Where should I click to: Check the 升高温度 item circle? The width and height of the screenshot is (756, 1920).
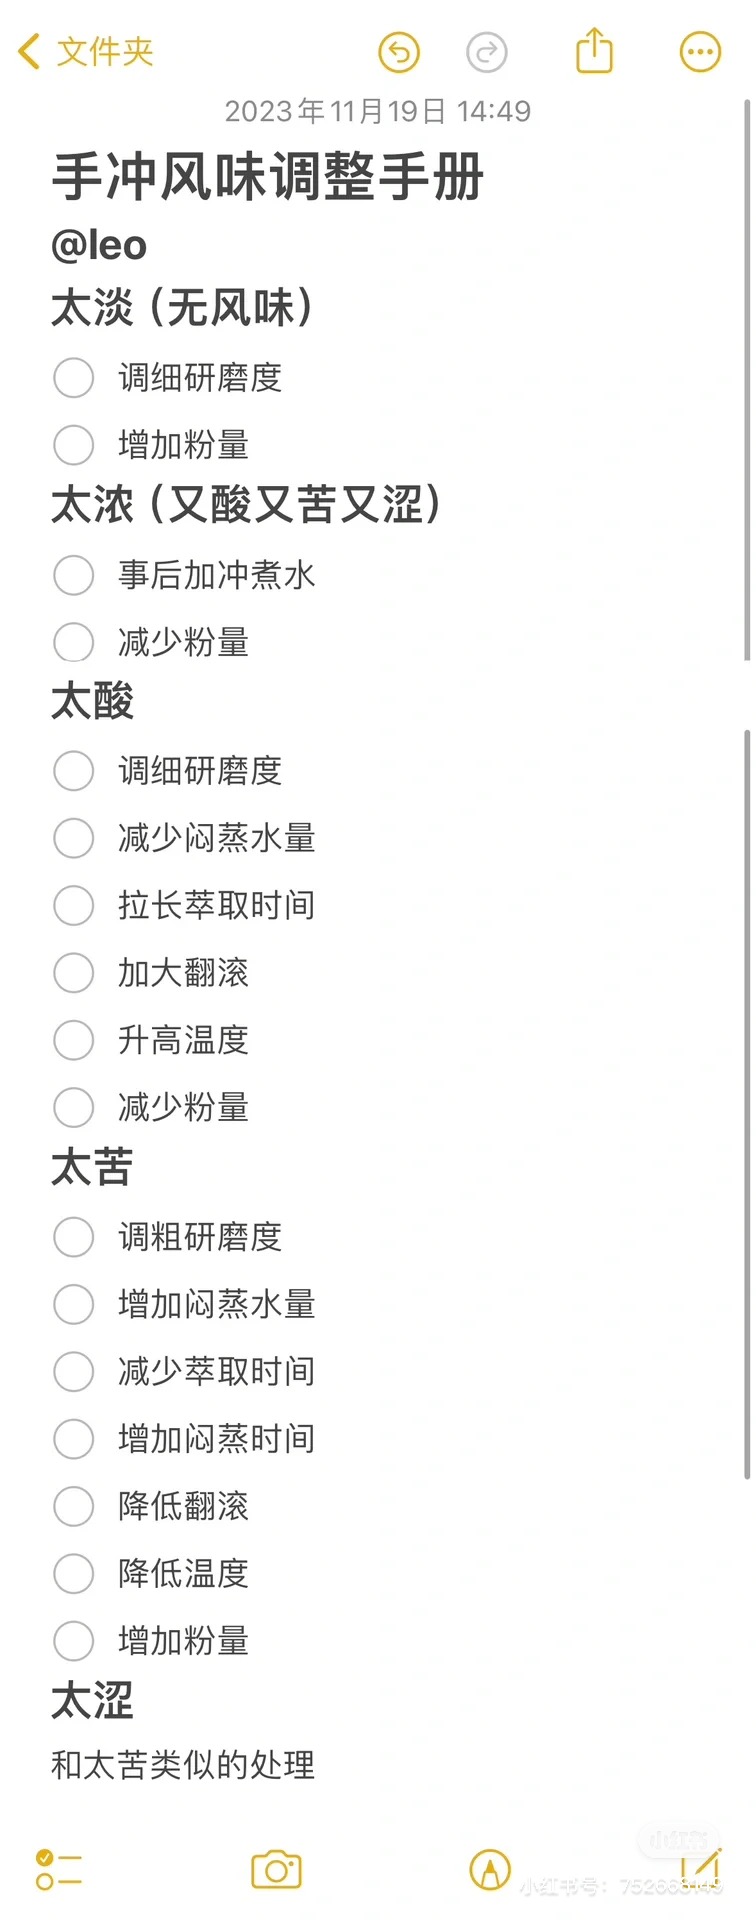click(x=74, y=1040)
